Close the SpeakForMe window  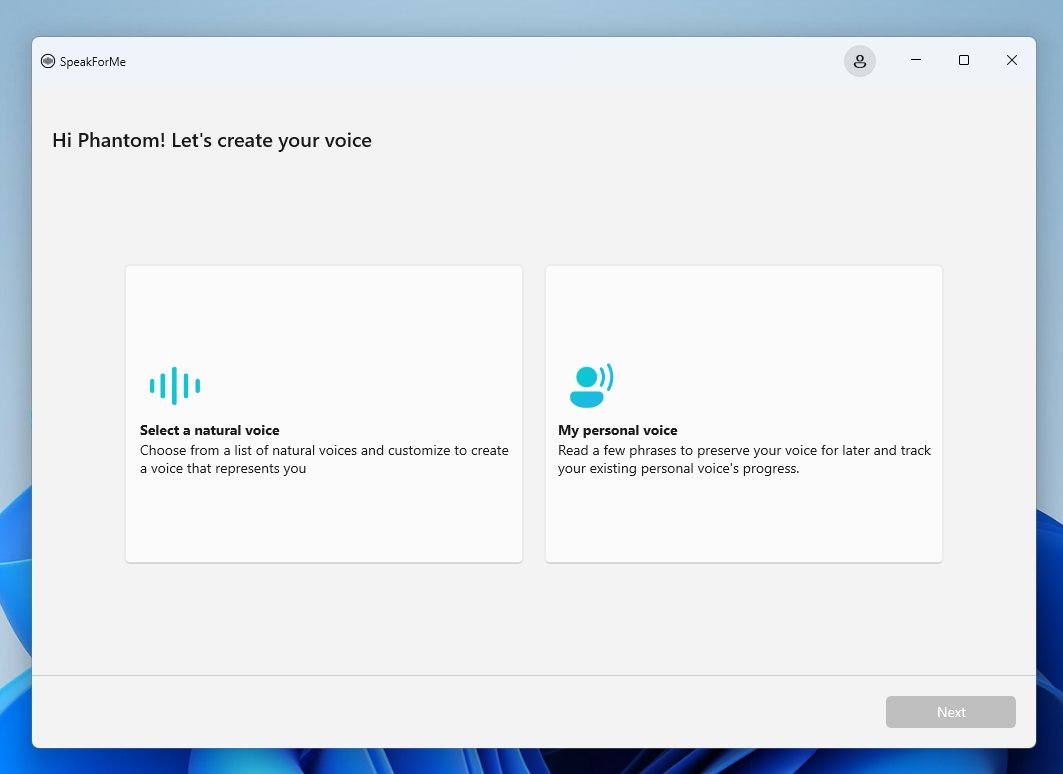click(x=1011, y=60)
